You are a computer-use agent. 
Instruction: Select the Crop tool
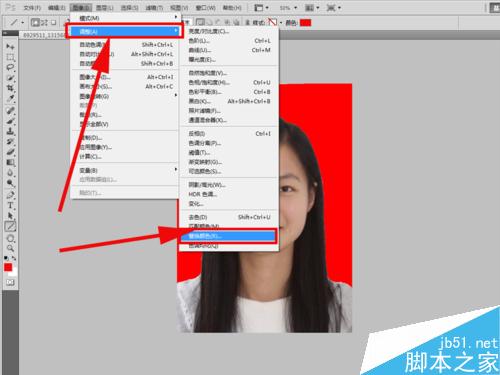[x=10, y=88]
